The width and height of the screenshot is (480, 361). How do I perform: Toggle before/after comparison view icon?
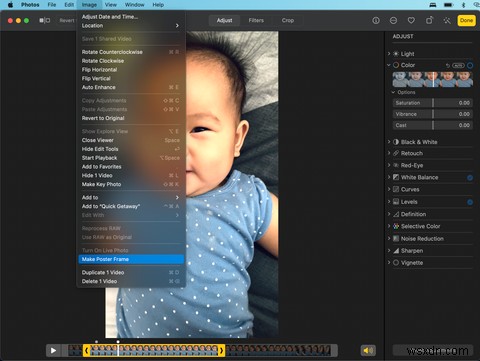point(45,20)
